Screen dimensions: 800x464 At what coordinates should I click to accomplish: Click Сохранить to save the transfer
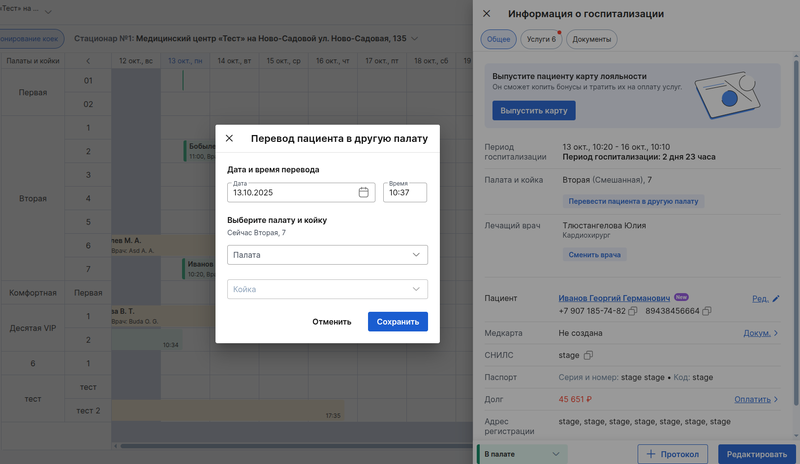pos(397,322)
